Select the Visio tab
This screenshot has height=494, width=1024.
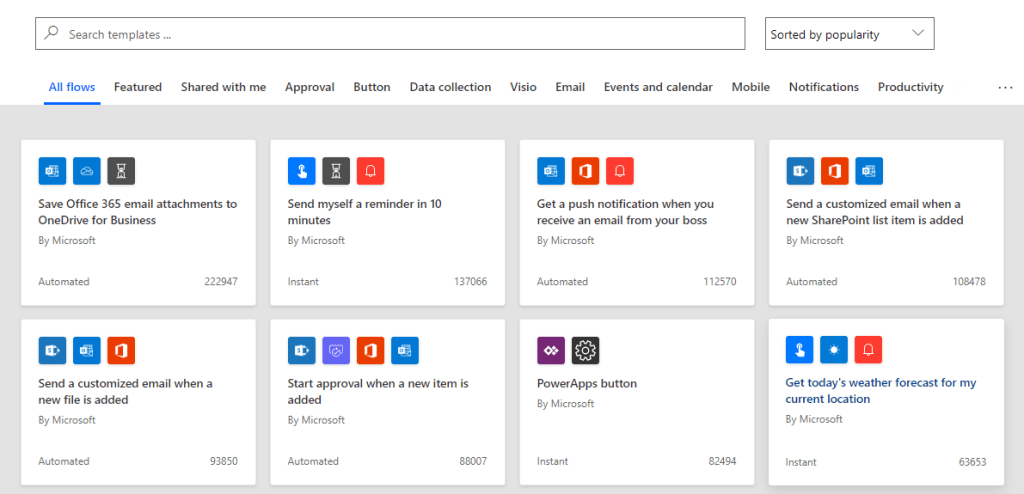(523, 87)
